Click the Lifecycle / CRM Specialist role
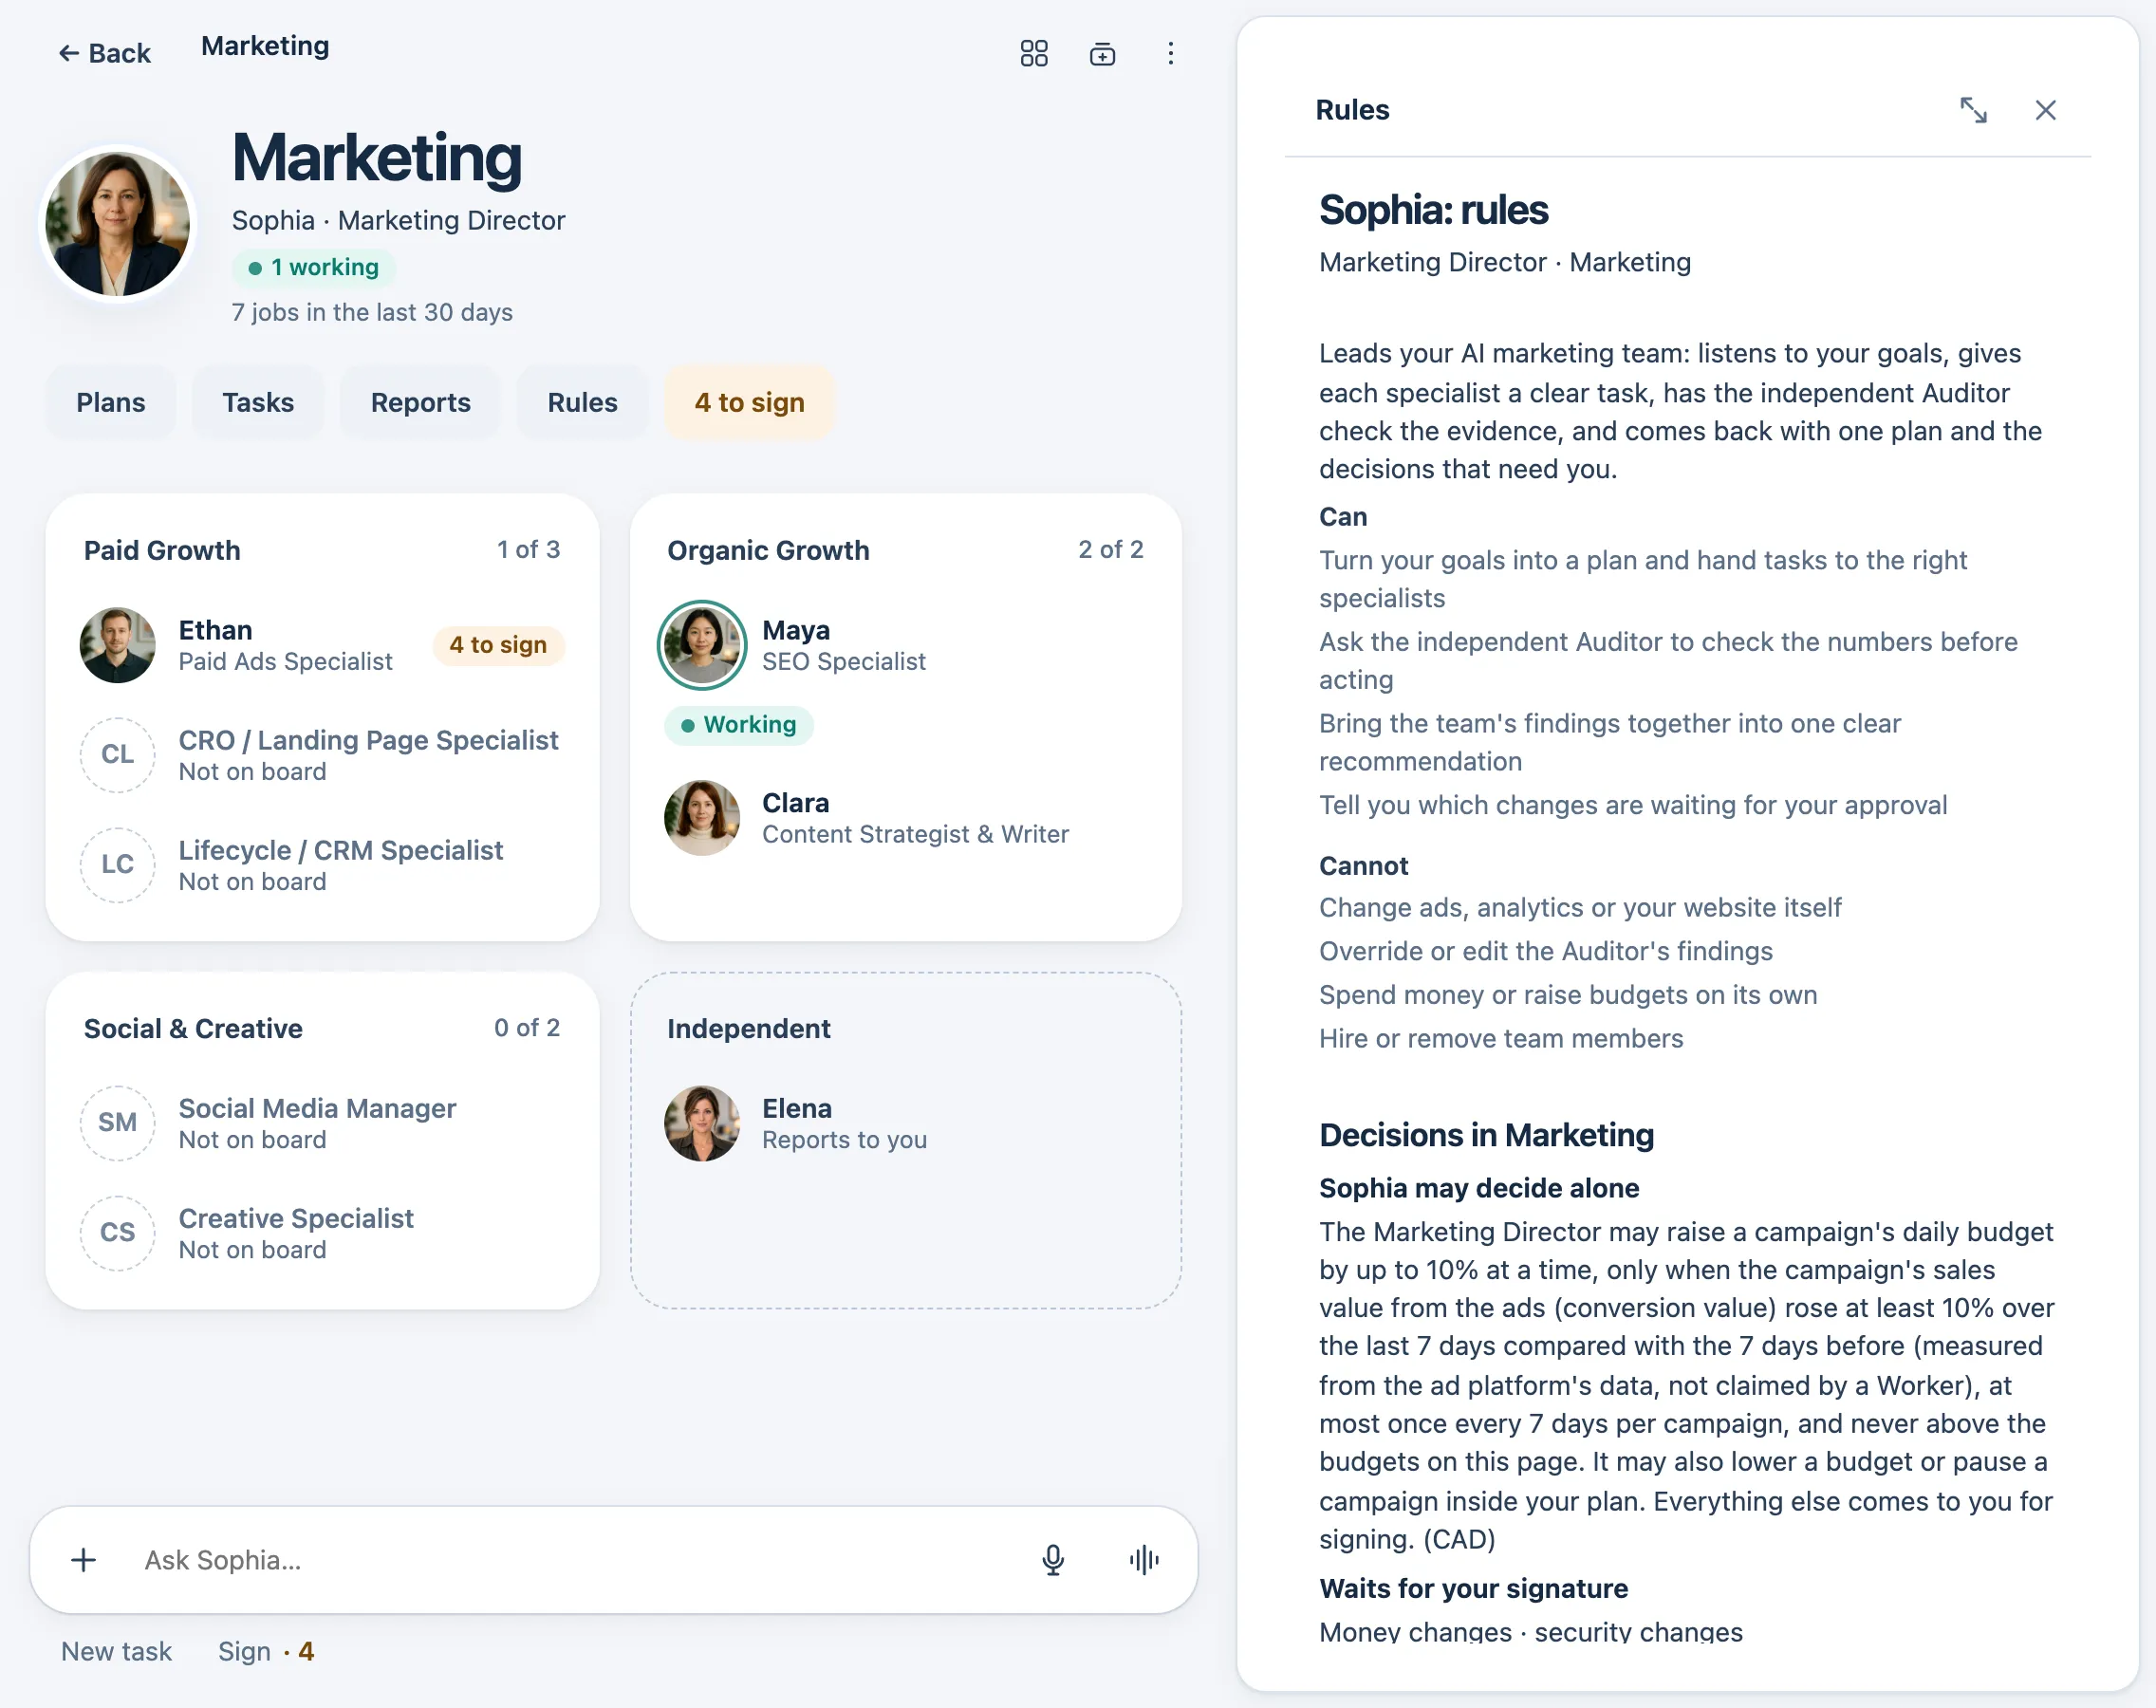Screen dimensions: 2156x1708 [x=340, y=850]
